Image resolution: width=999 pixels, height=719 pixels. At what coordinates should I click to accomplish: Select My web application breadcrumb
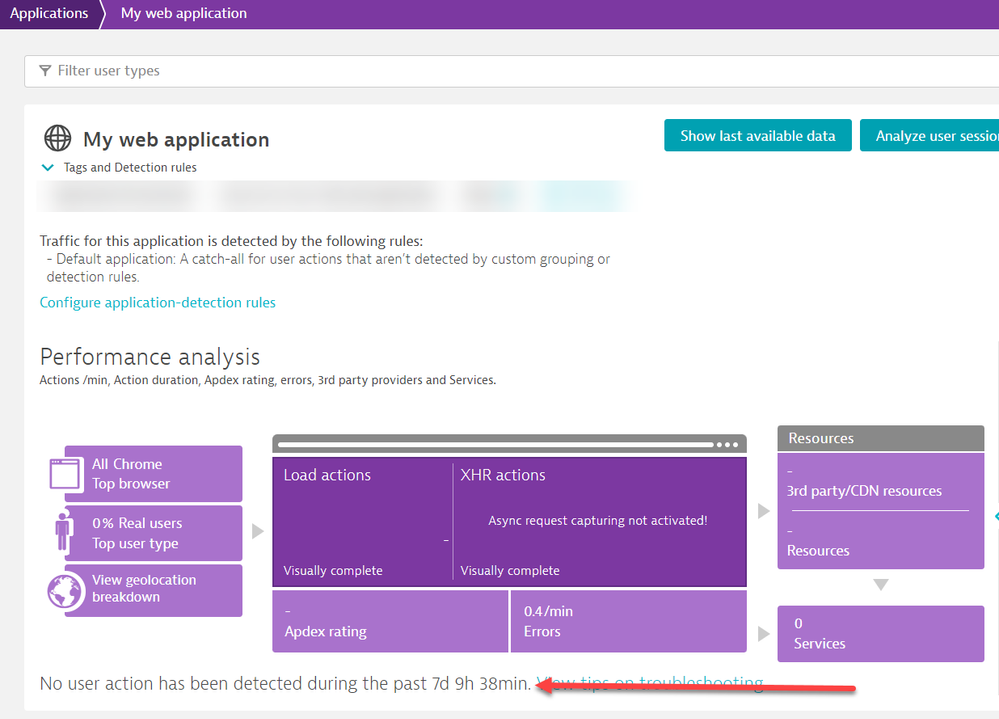183,14
